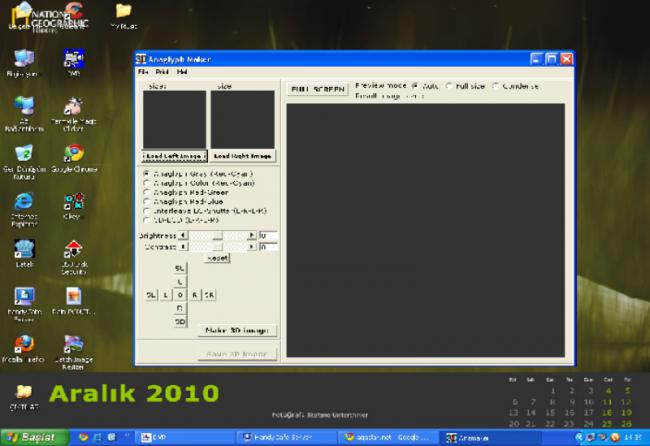Open the folder icon beside Aralık 2010

[x=24, y=392]
